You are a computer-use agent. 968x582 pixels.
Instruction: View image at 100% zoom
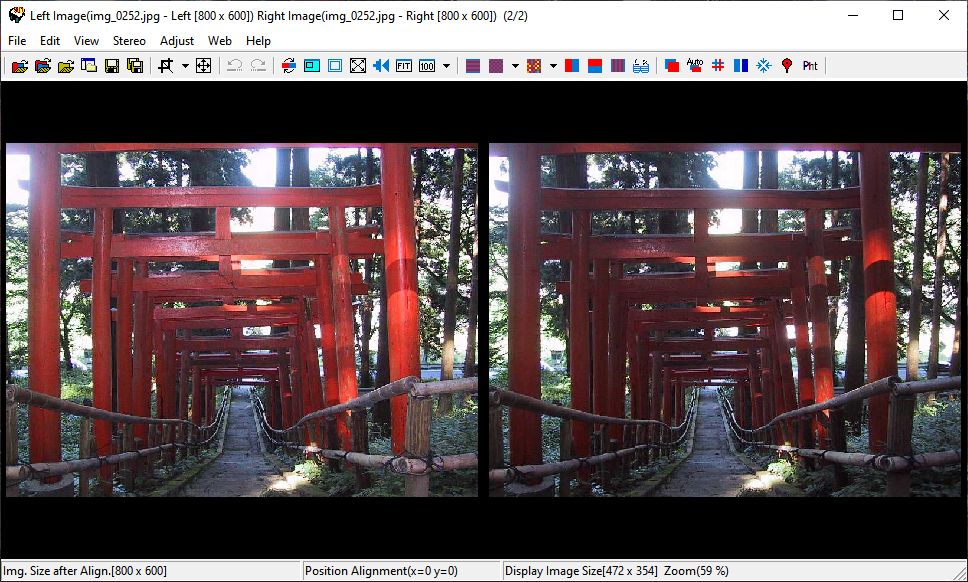pos(429,66)
